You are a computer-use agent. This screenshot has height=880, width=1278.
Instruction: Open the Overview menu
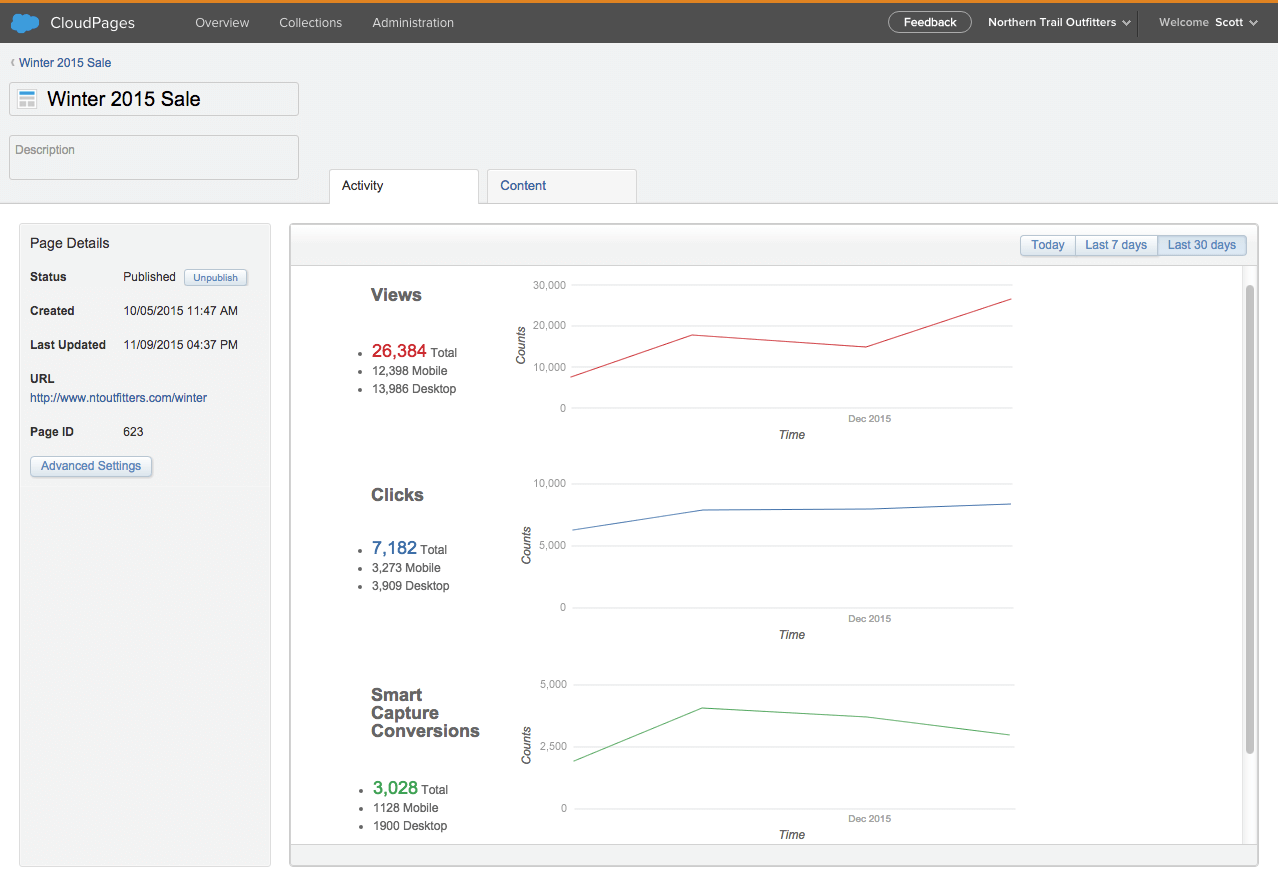[222, 22]
